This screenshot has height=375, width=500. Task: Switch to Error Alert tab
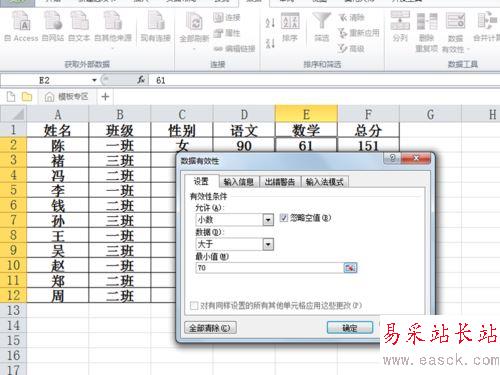point(280,182)
